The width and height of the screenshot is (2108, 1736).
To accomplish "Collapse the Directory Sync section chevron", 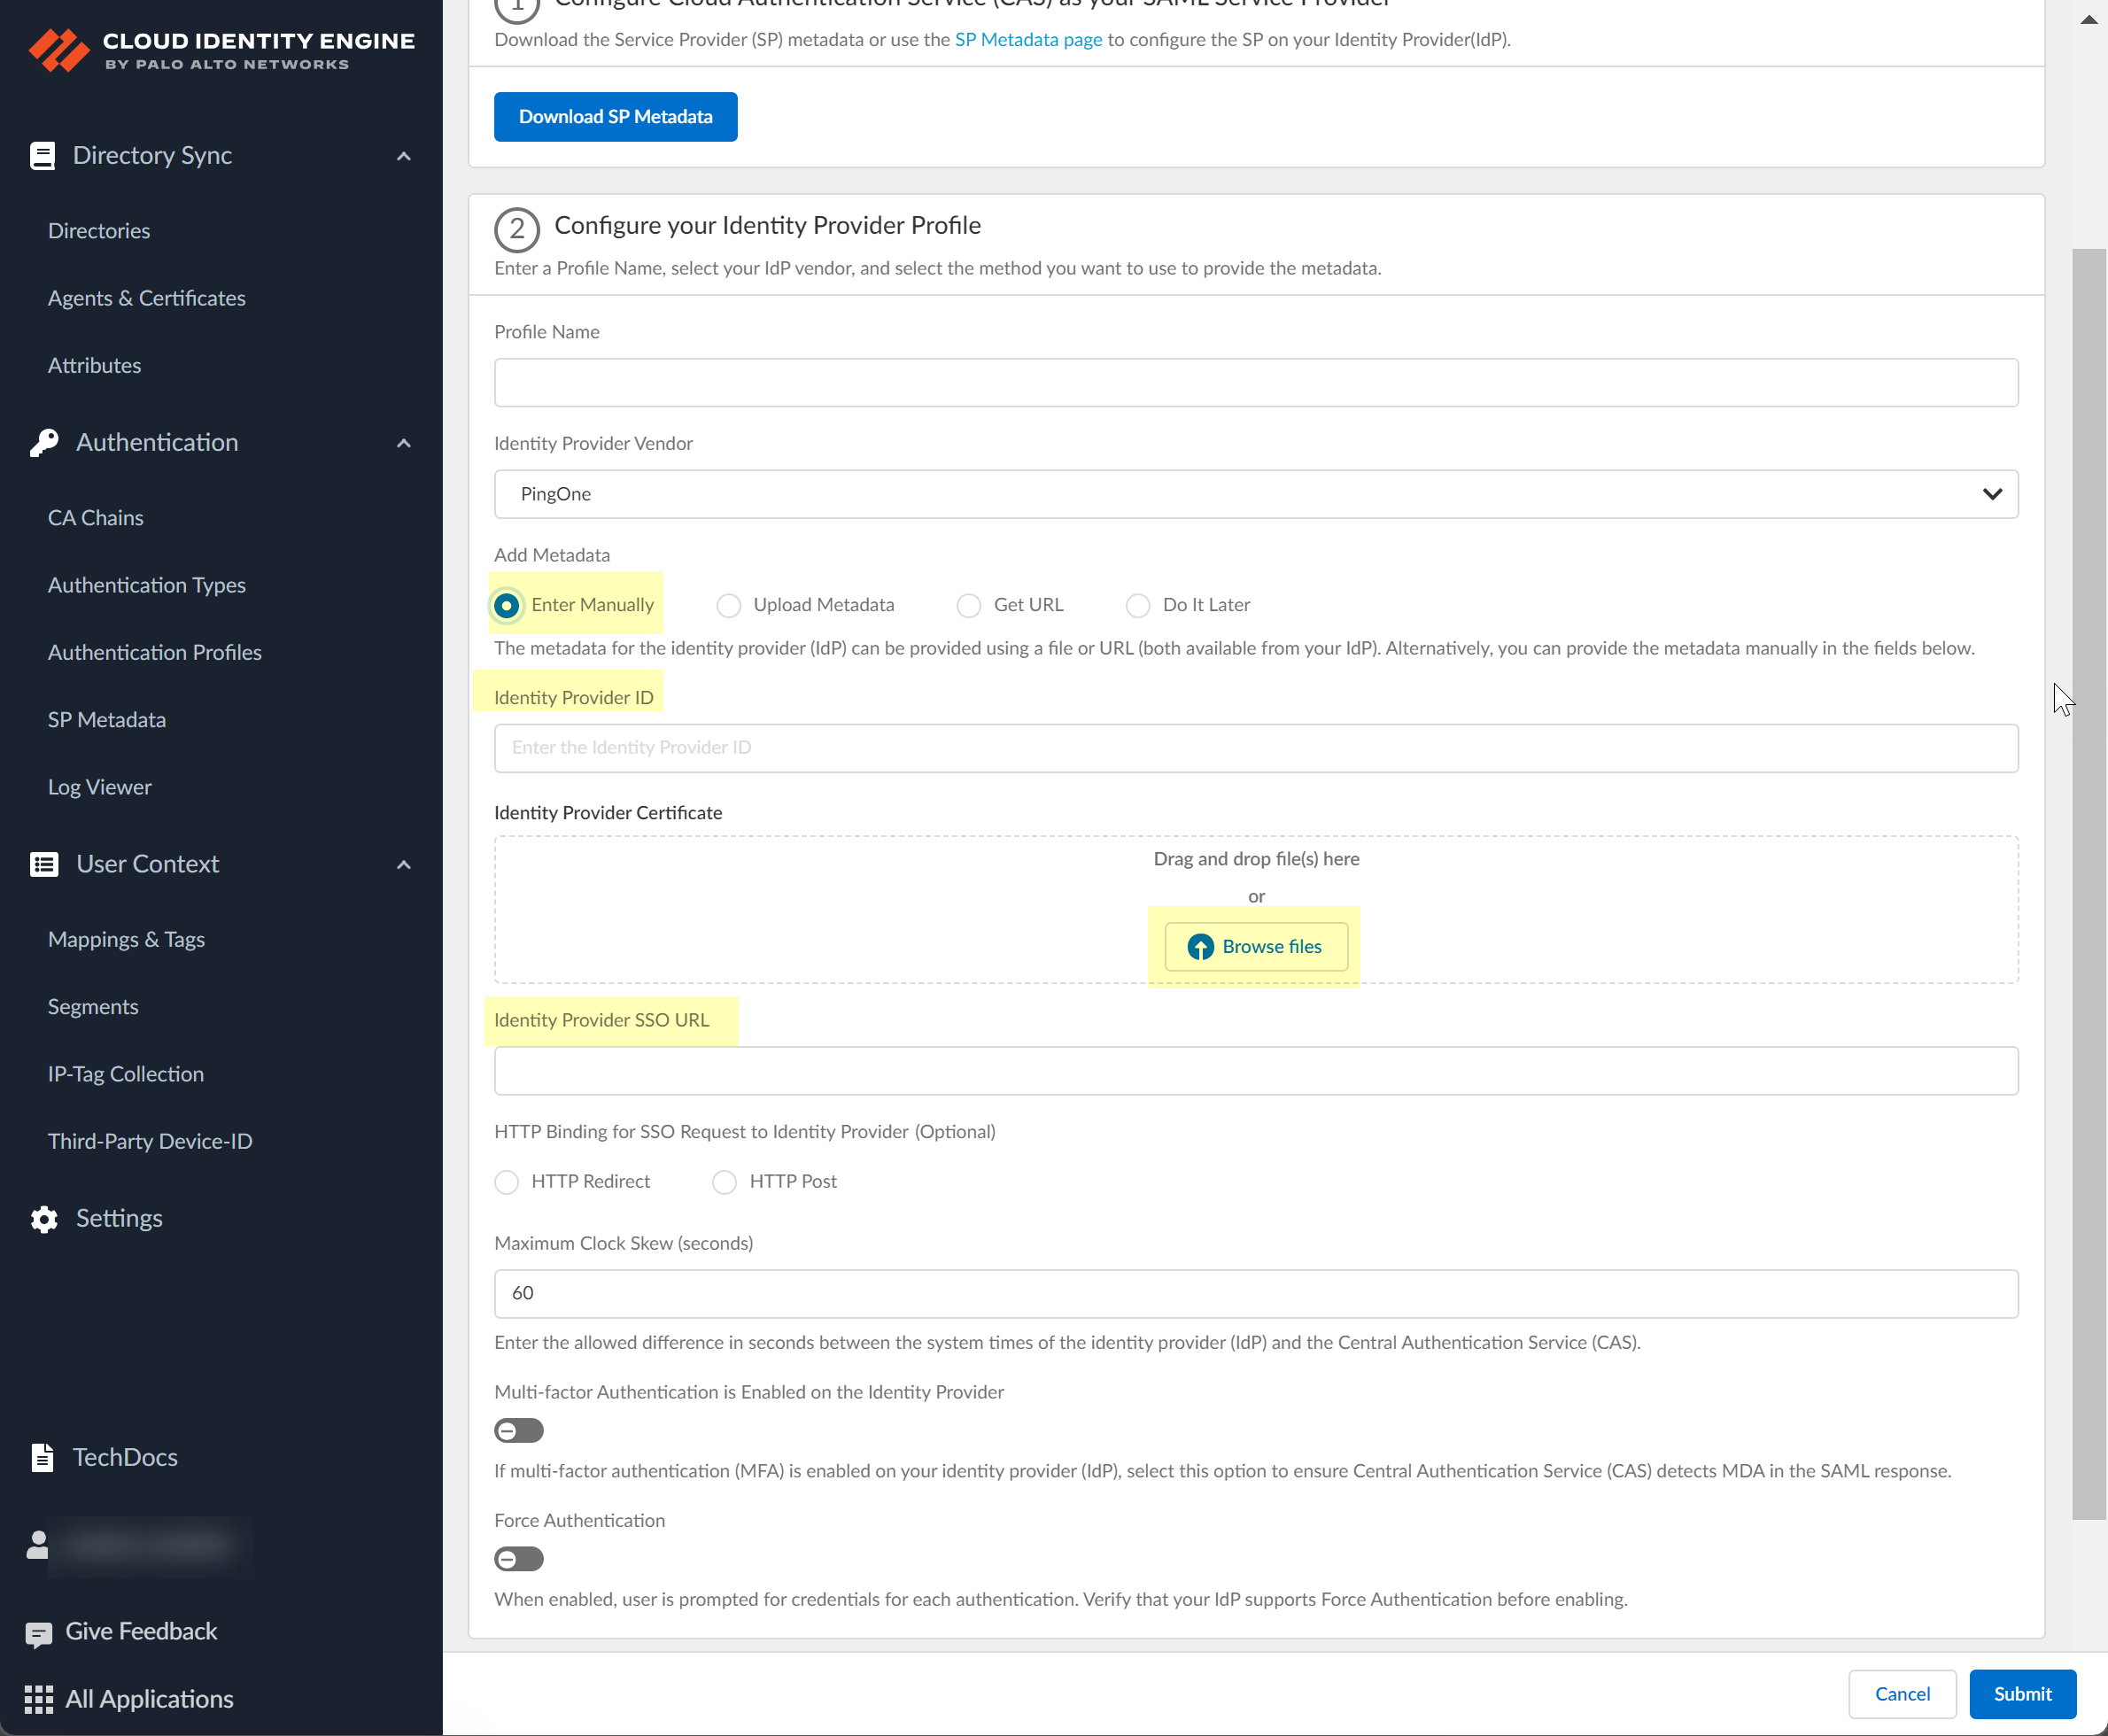I will (x=404, y=156).
